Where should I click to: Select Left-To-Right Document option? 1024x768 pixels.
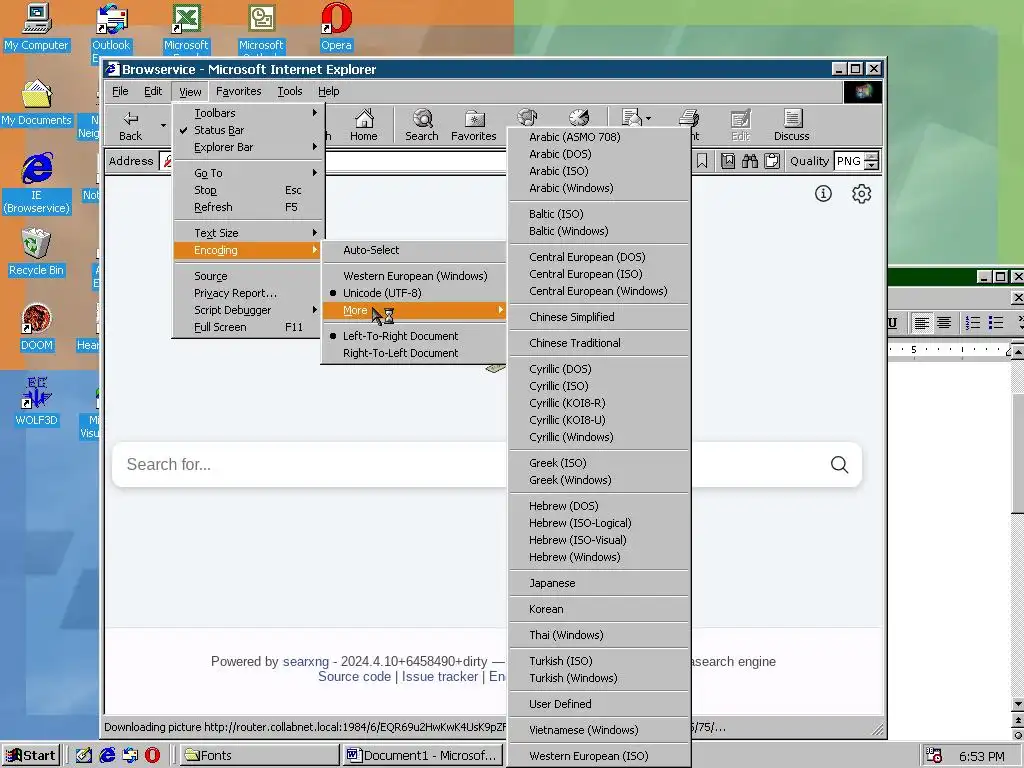click(414, 336)
